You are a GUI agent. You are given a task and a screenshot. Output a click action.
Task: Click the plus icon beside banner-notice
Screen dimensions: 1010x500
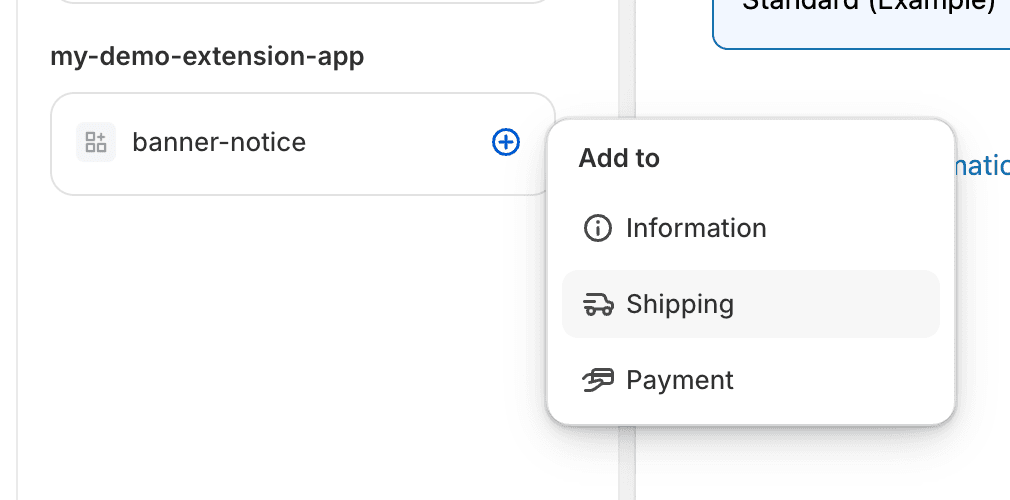tap(506, 143)
